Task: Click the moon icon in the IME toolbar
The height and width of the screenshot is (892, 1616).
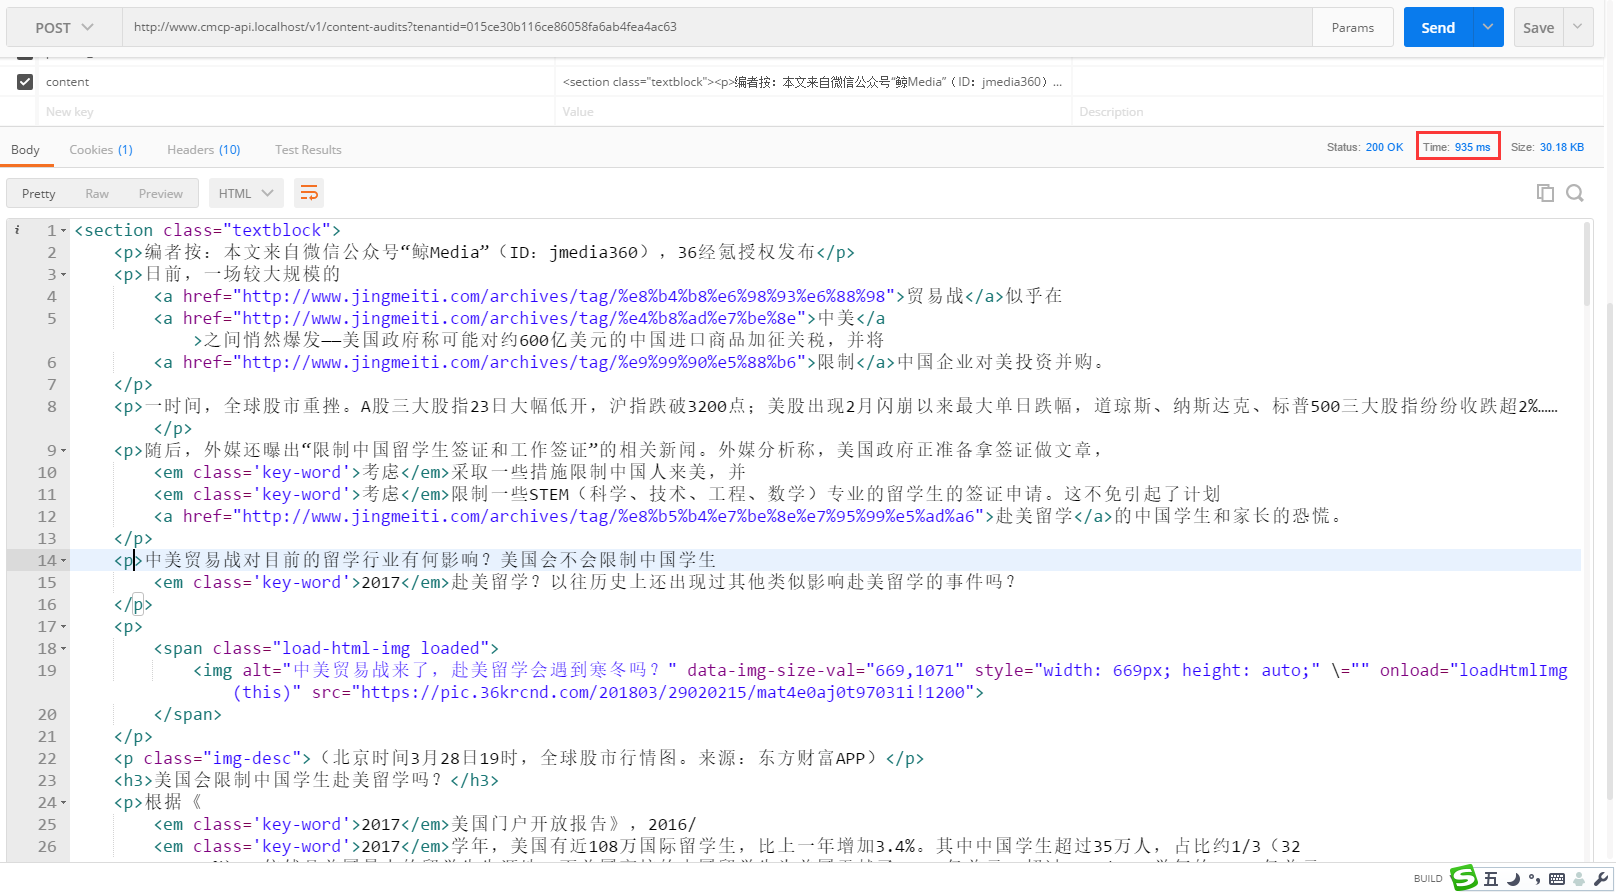Action: [x=1514, y=879]
